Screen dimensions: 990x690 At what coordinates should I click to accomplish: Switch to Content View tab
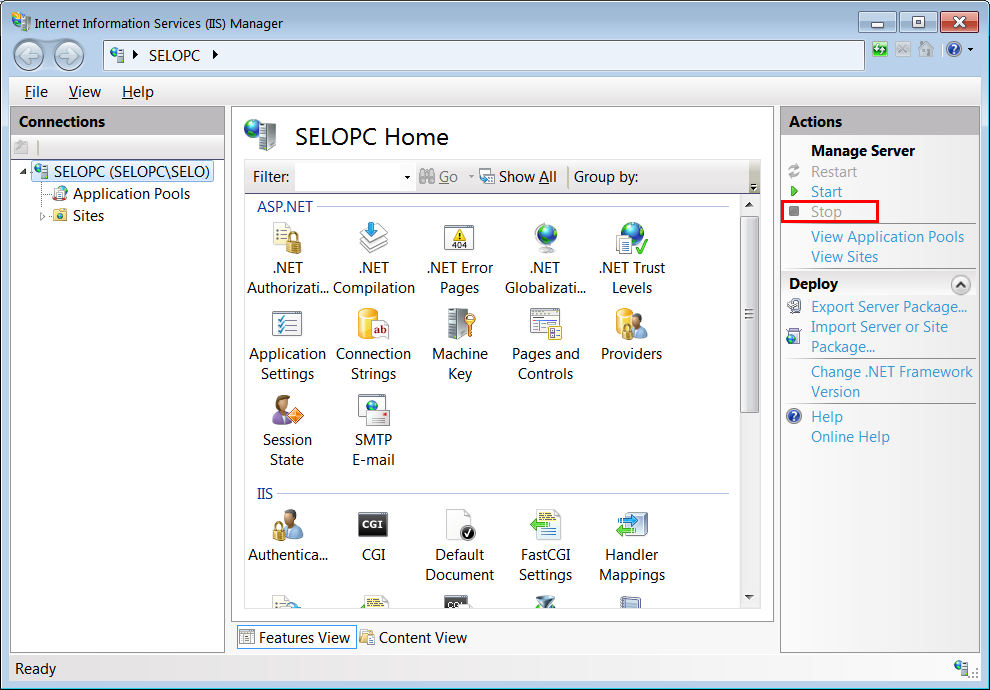click(x=414, y=638)
